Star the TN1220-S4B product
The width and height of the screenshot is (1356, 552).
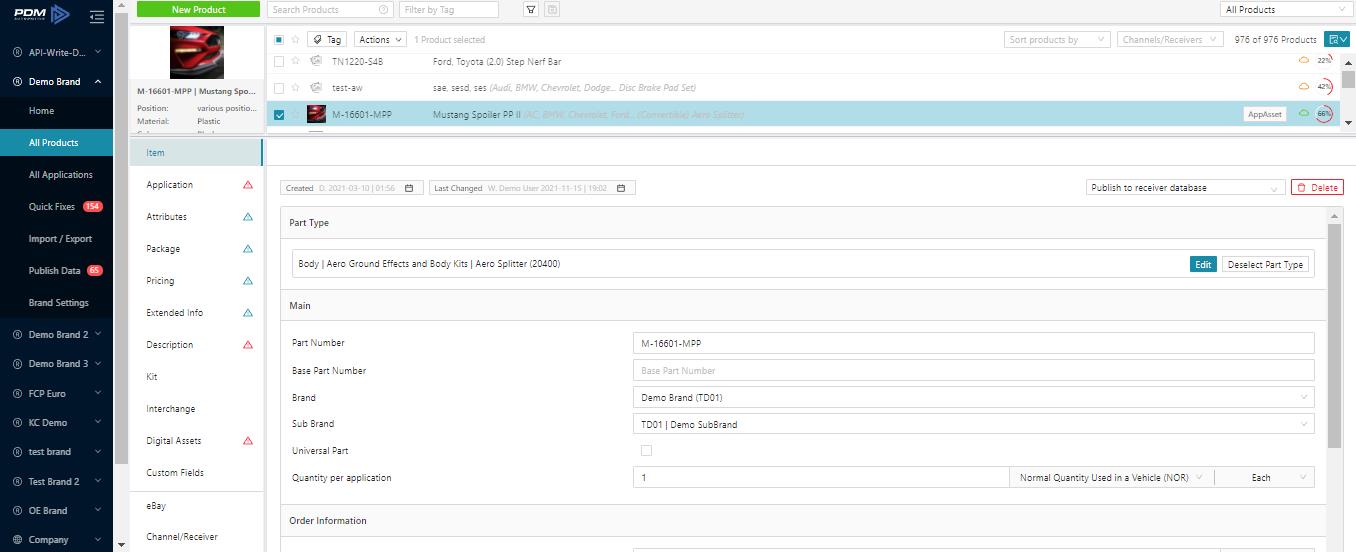pos(295,61)
